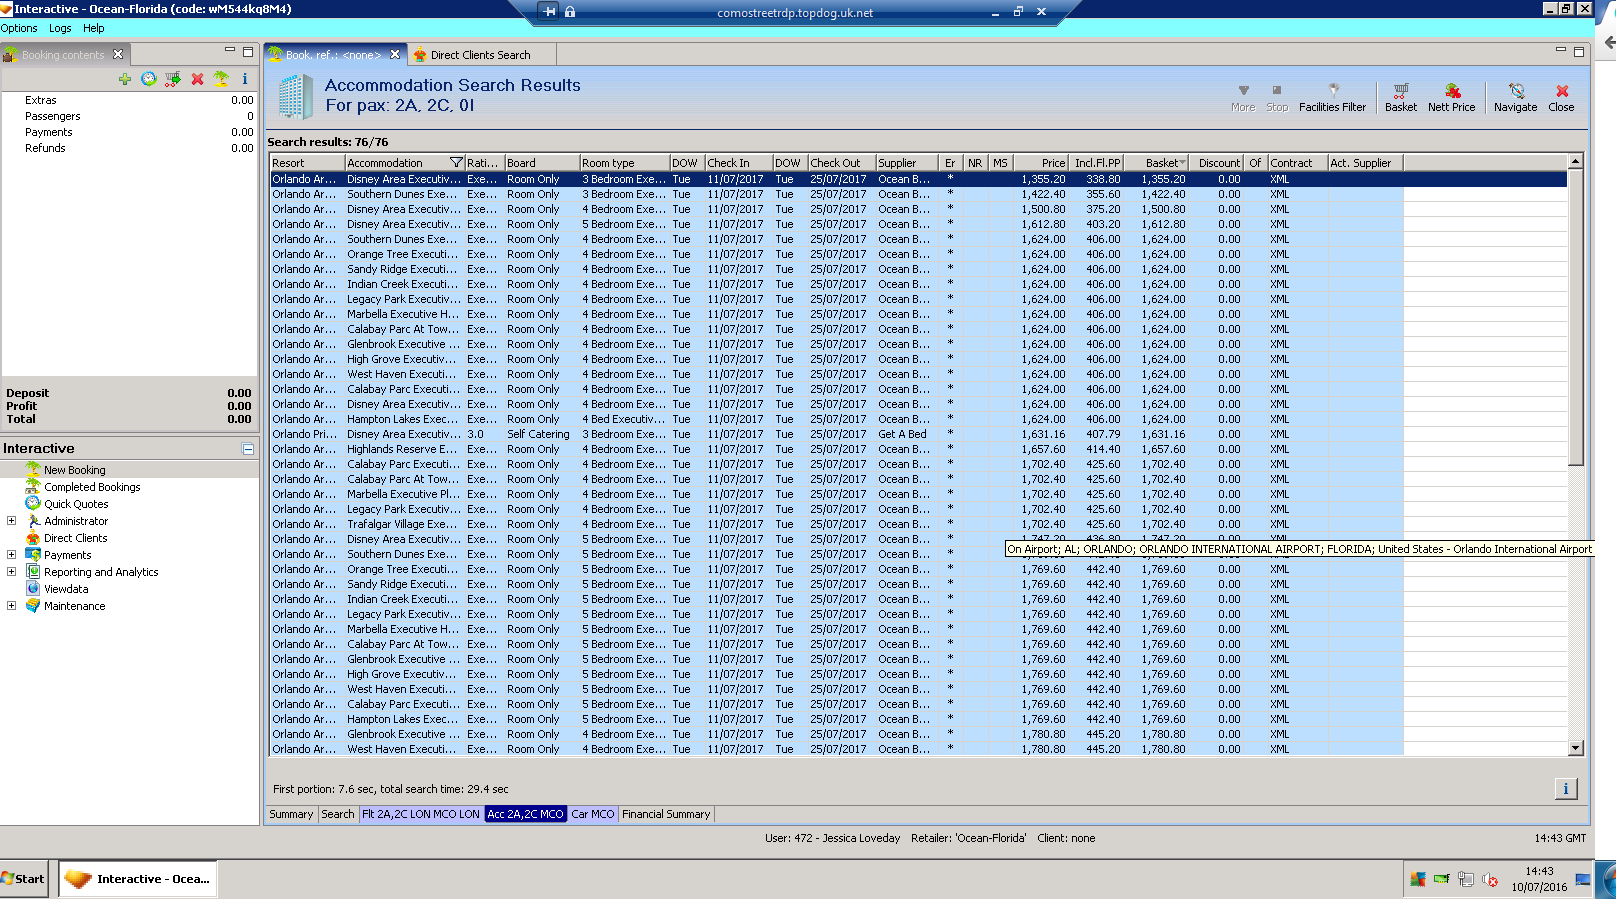Image resolution: width=1616 pixels, height=899 pixels.
Task: Expand the Administrator tree node
Action: (12, 521)
